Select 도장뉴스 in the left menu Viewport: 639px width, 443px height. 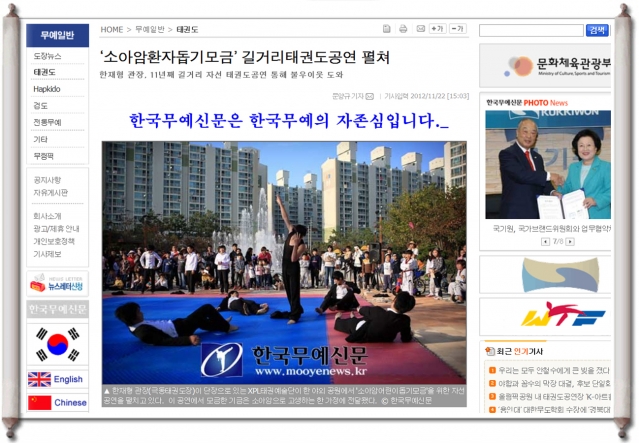(x=47, y=56)
